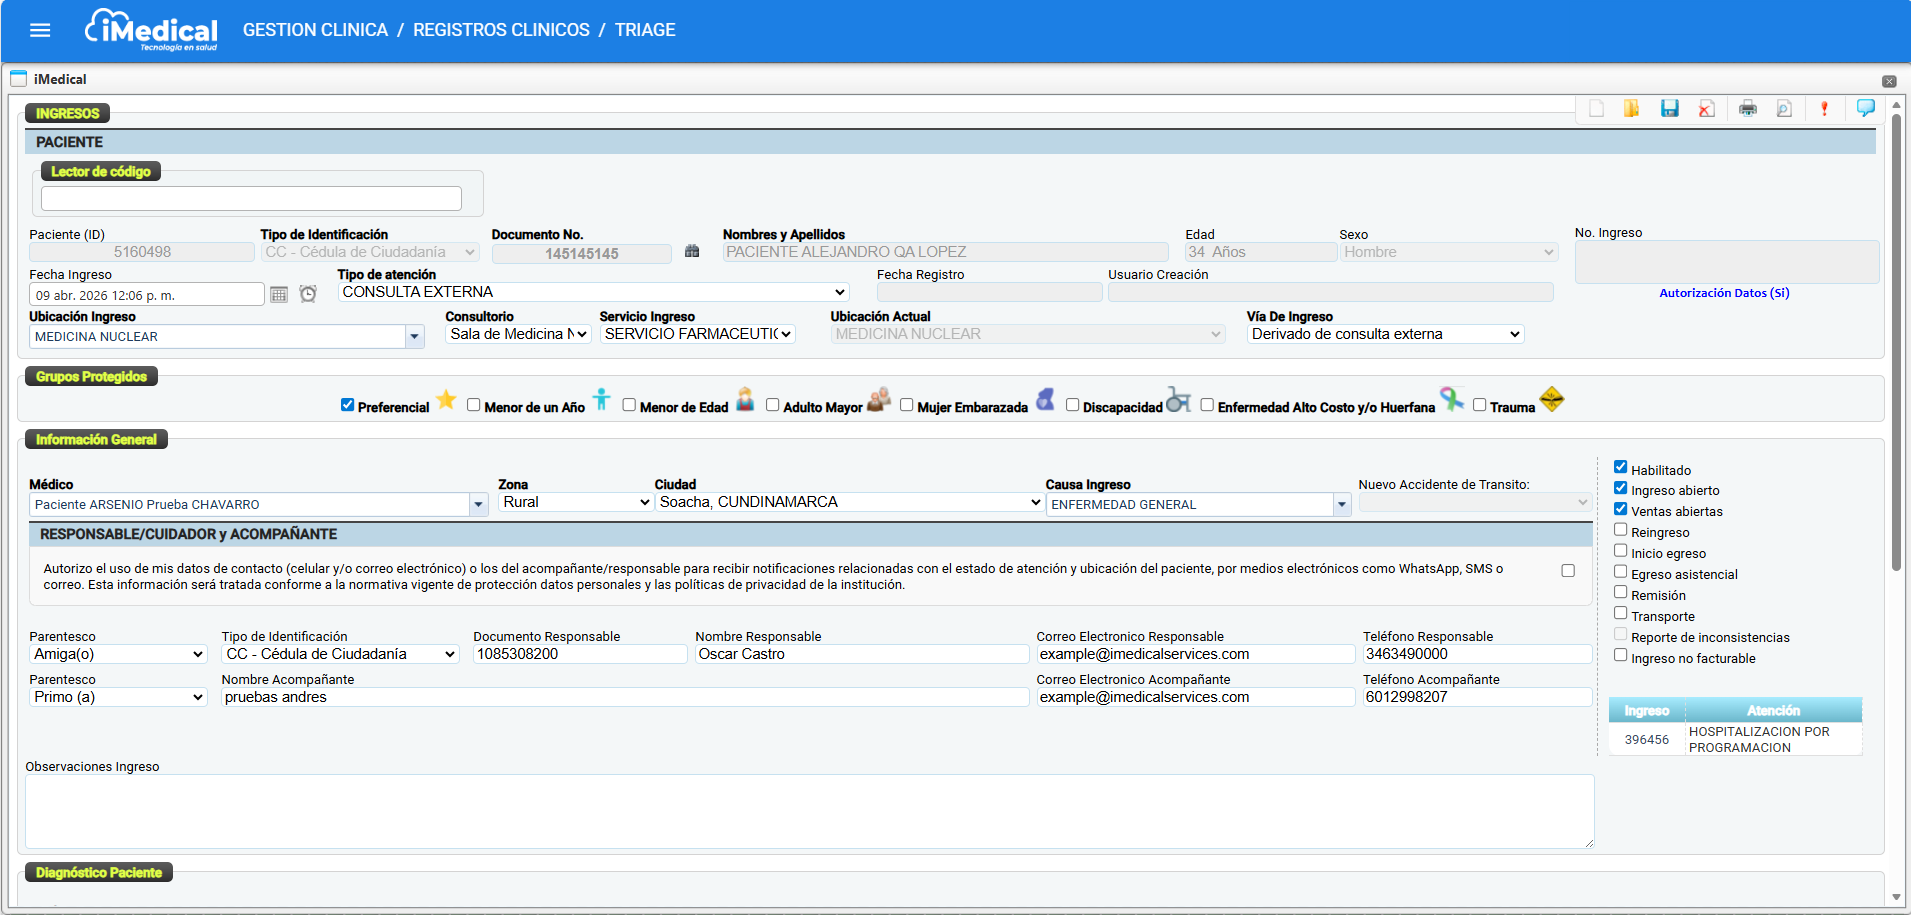Image resolution: width=1911 pixels, height=915 pixels.
Task: Open the Tipo de atención dropdown
Action: pyautogui.click(x=593, y=292)
